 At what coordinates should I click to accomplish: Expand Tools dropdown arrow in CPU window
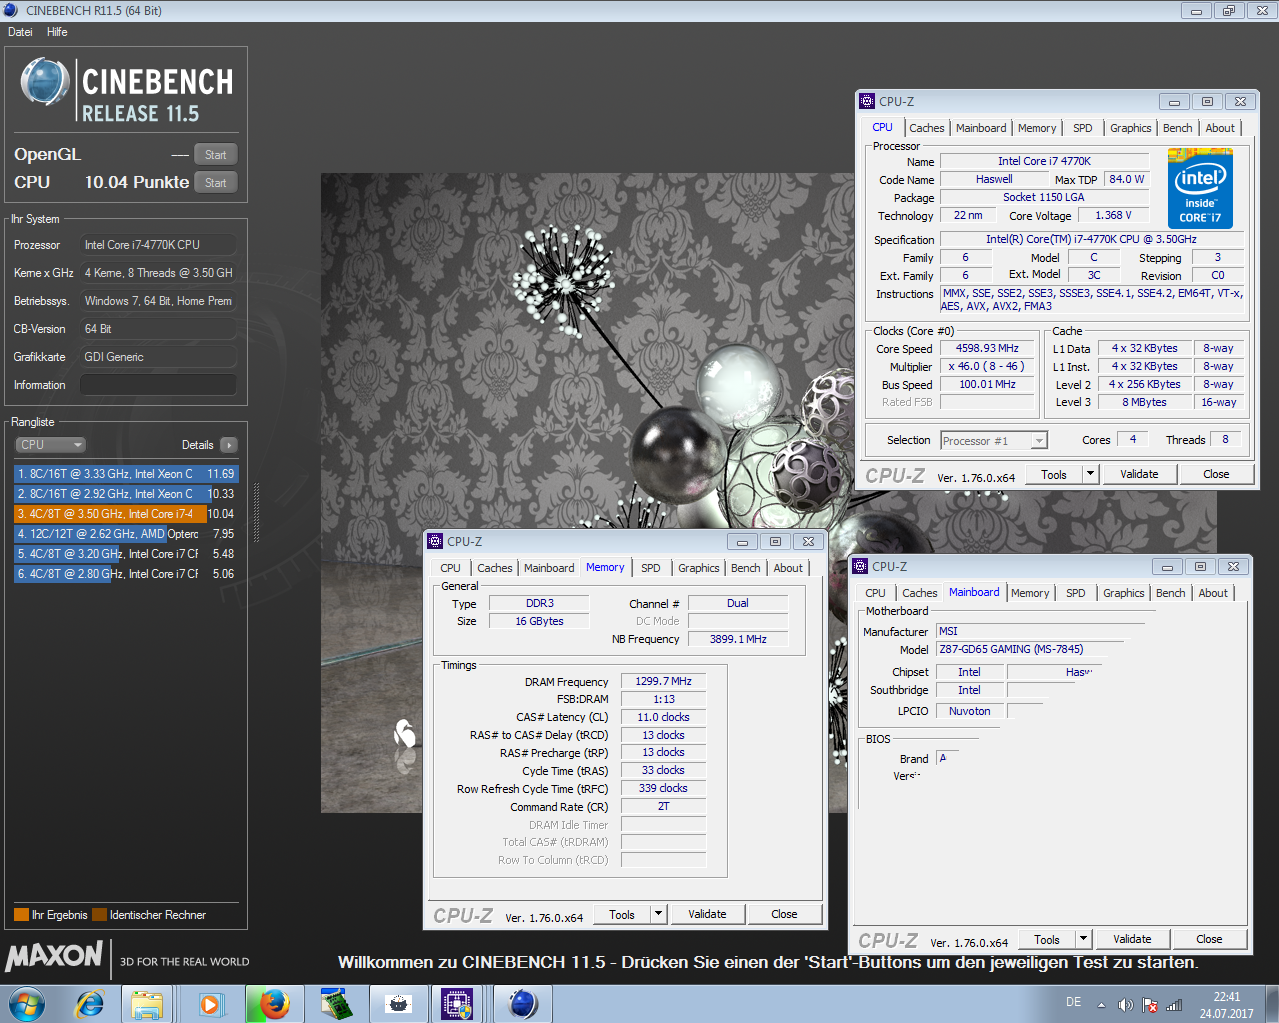(x=1091, y=474)
